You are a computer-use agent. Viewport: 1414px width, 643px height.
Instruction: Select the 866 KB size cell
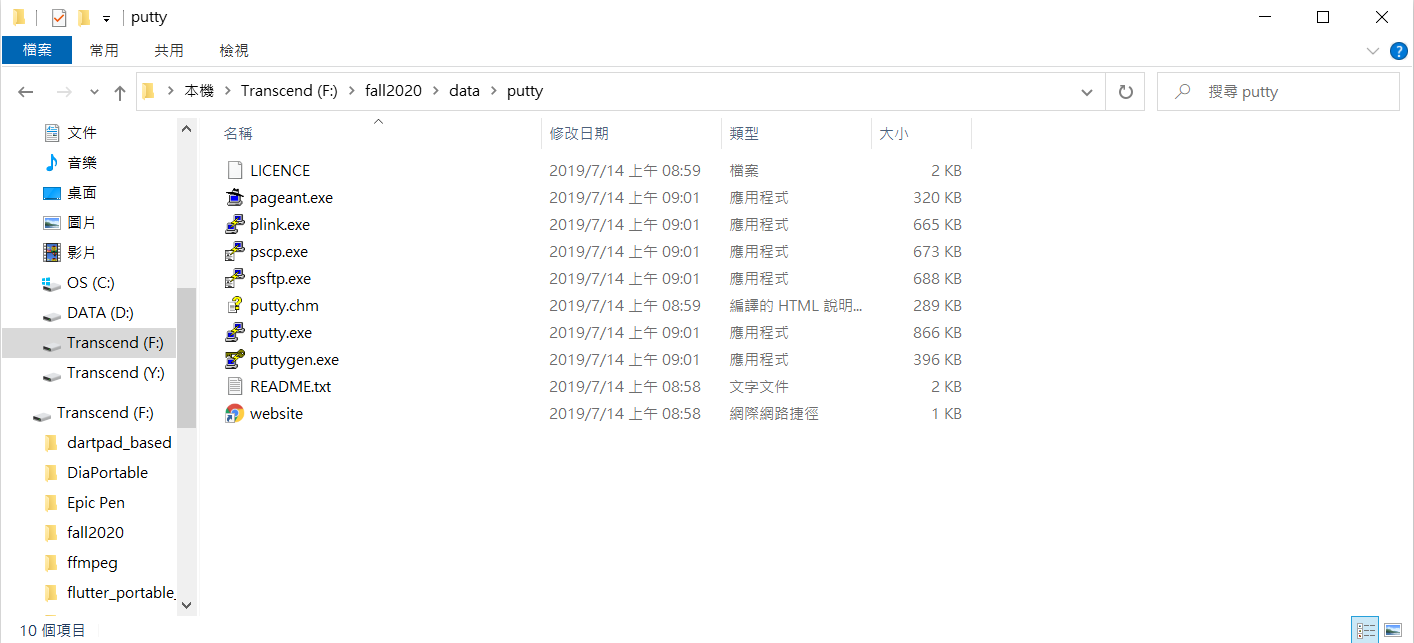pos(937,333)
